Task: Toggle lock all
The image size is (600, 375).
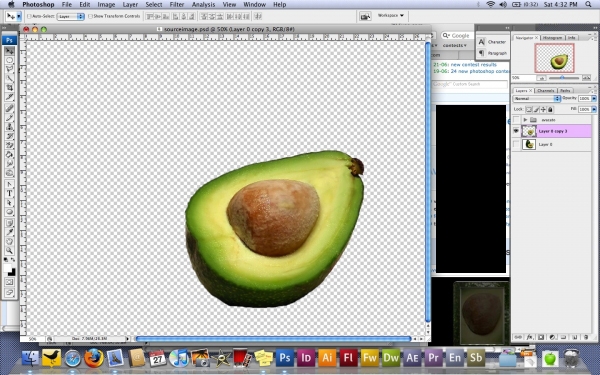Action: pyautogui.click(x=550, y=109)
